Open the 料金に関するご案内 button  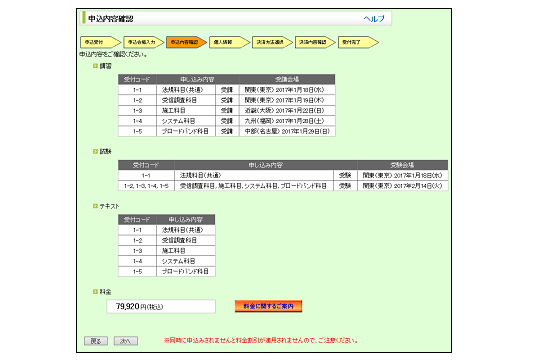[268, 306]
